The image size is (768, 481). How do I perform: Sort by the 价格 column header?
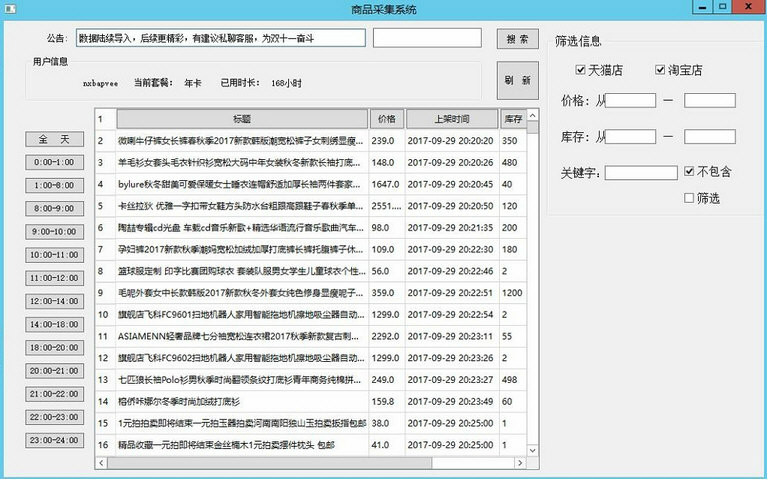point(386,119)
